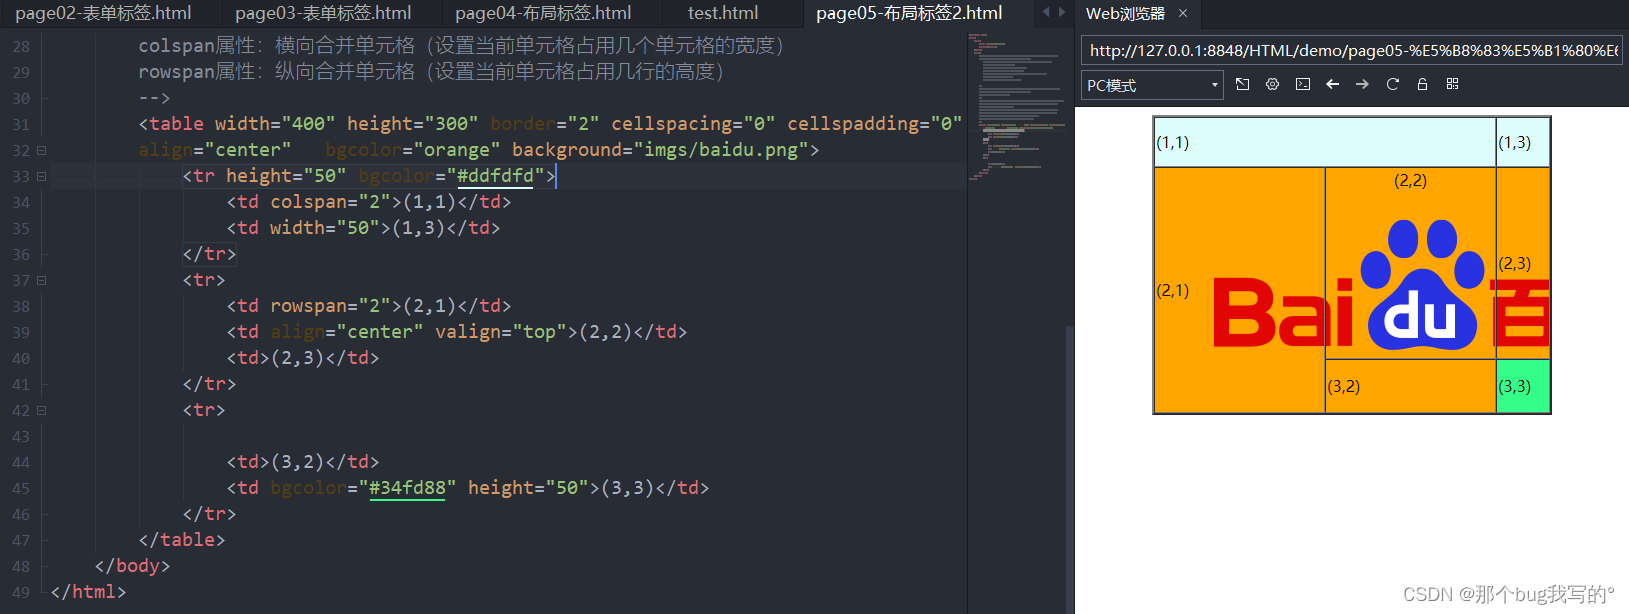Toggle the lock icon in browser toolbar
Image resolution: width=1629 pixels, height=614 pixels.
coord(1422,84)
